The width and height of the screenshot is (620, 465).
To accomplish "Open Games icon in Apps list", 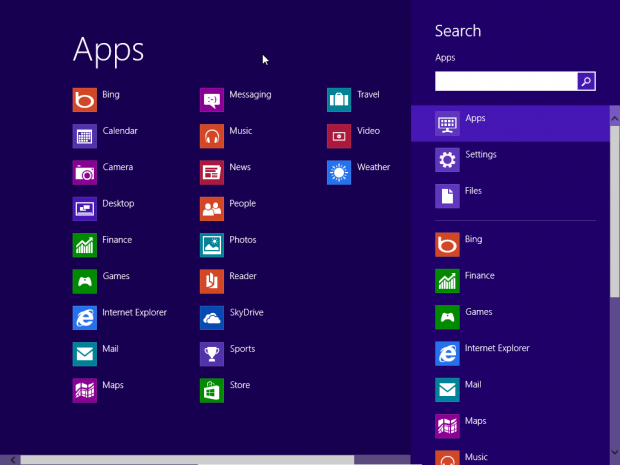I will pos(85,282).
